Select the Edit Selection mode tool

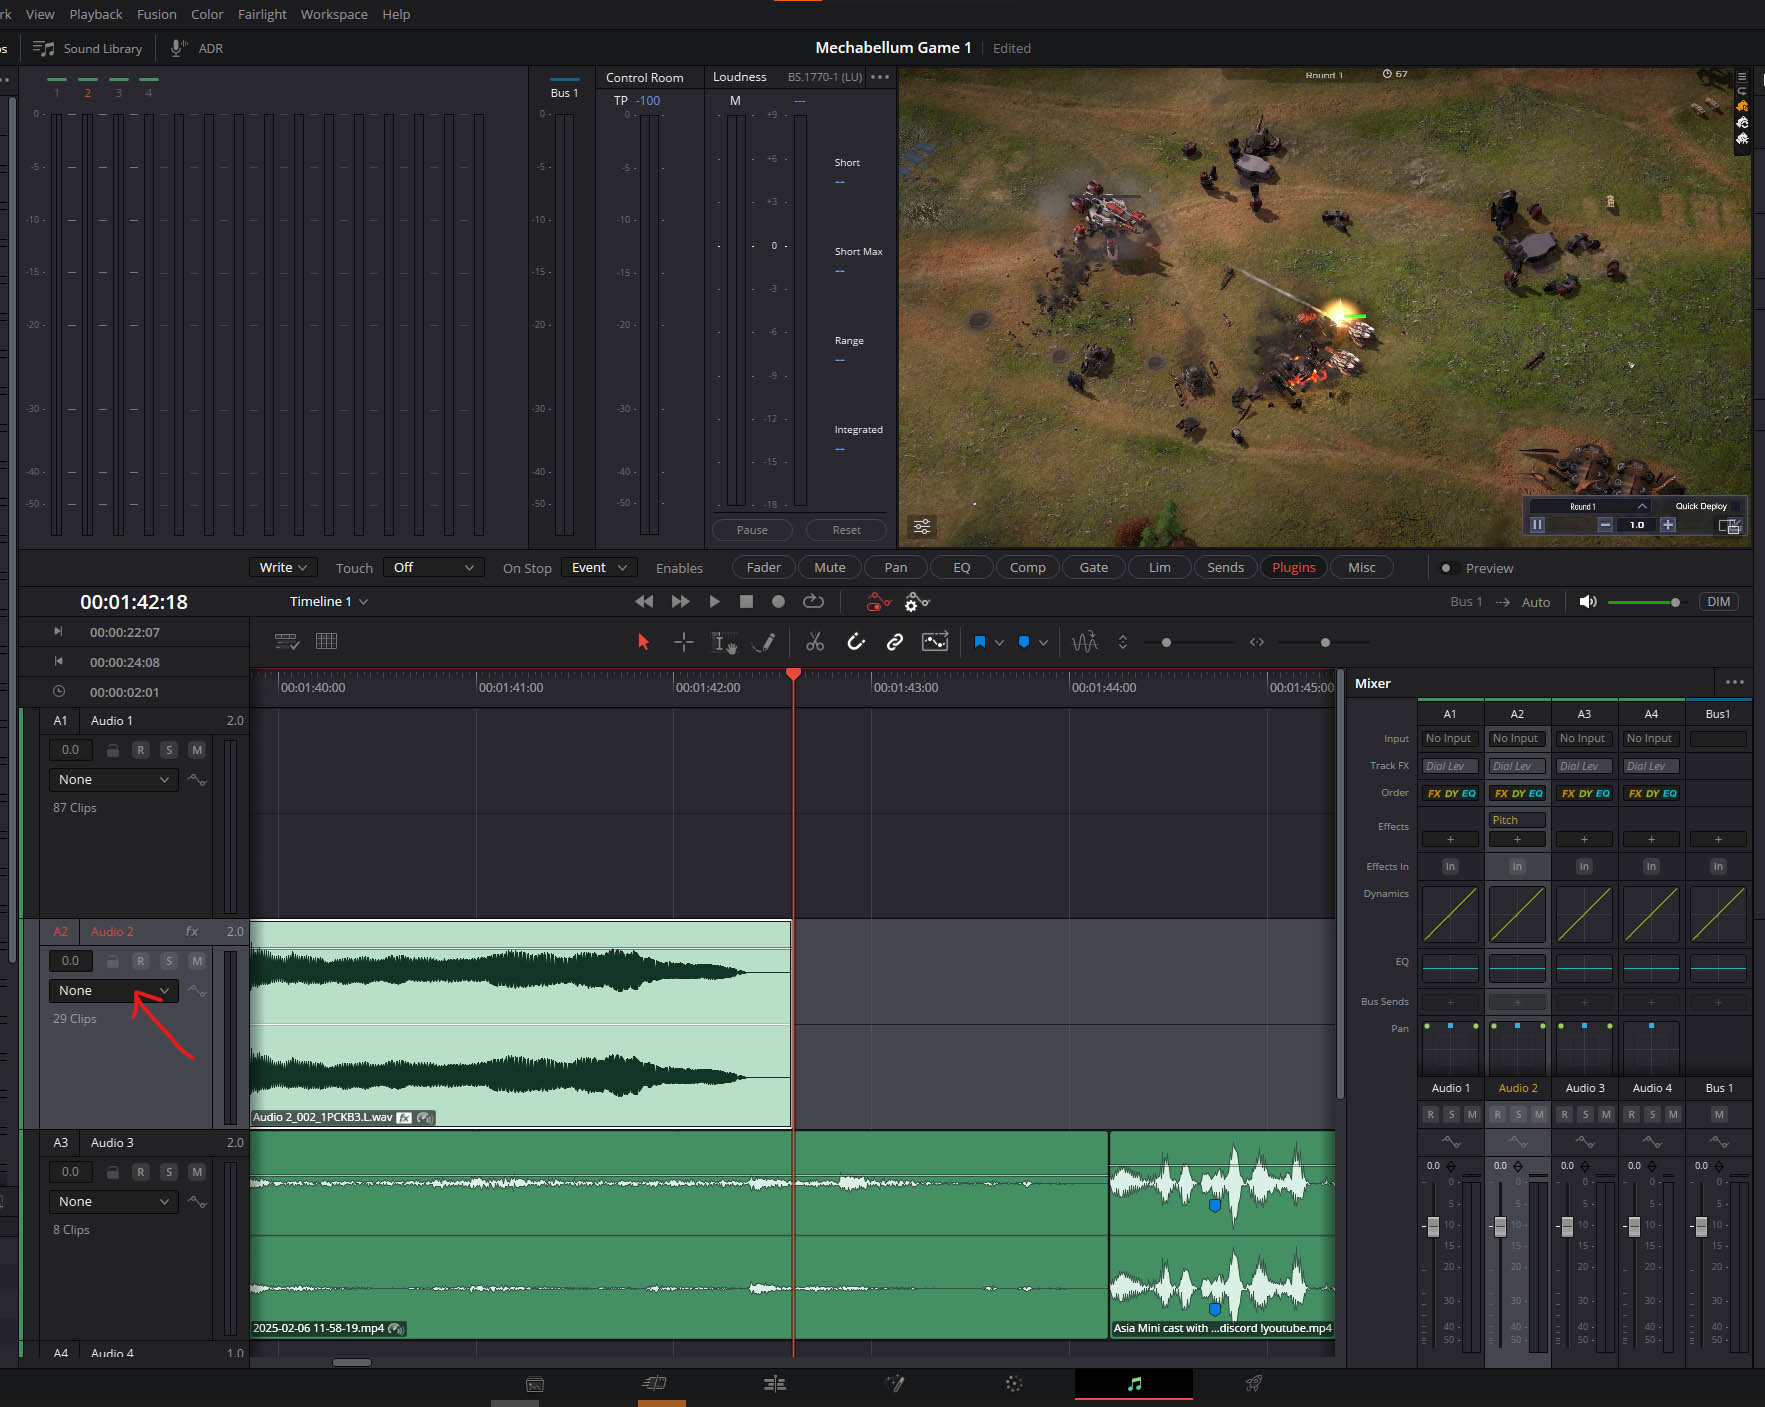pos(724,642)
